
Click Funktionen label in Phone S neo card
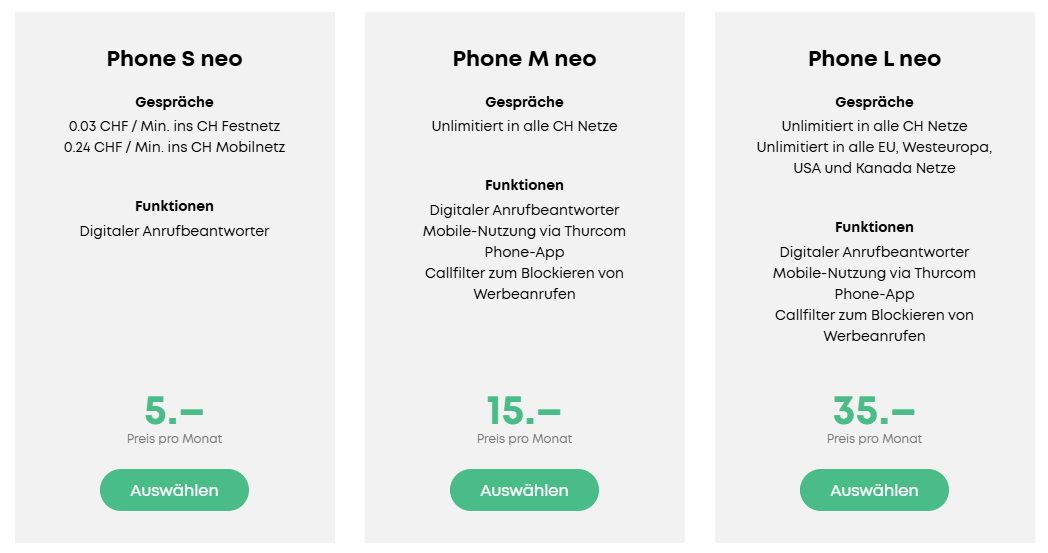click(x=174, y=206)
